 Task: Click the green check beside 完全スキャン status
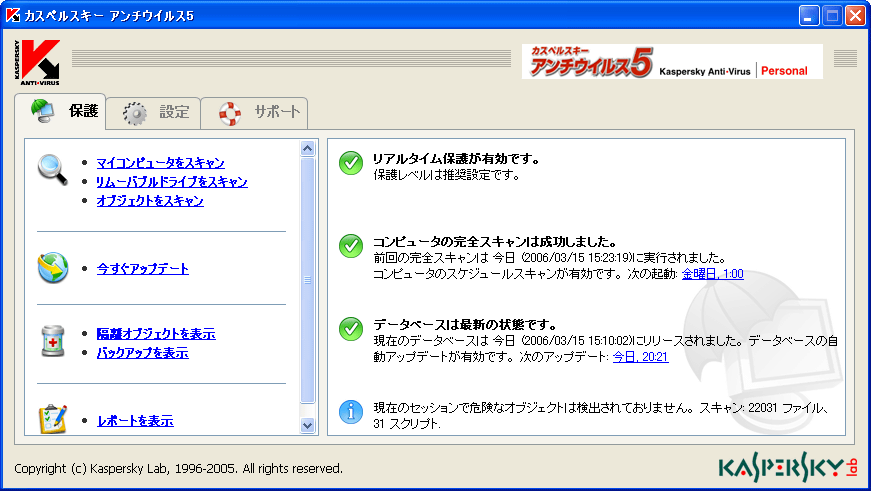(x=351, y=246)
